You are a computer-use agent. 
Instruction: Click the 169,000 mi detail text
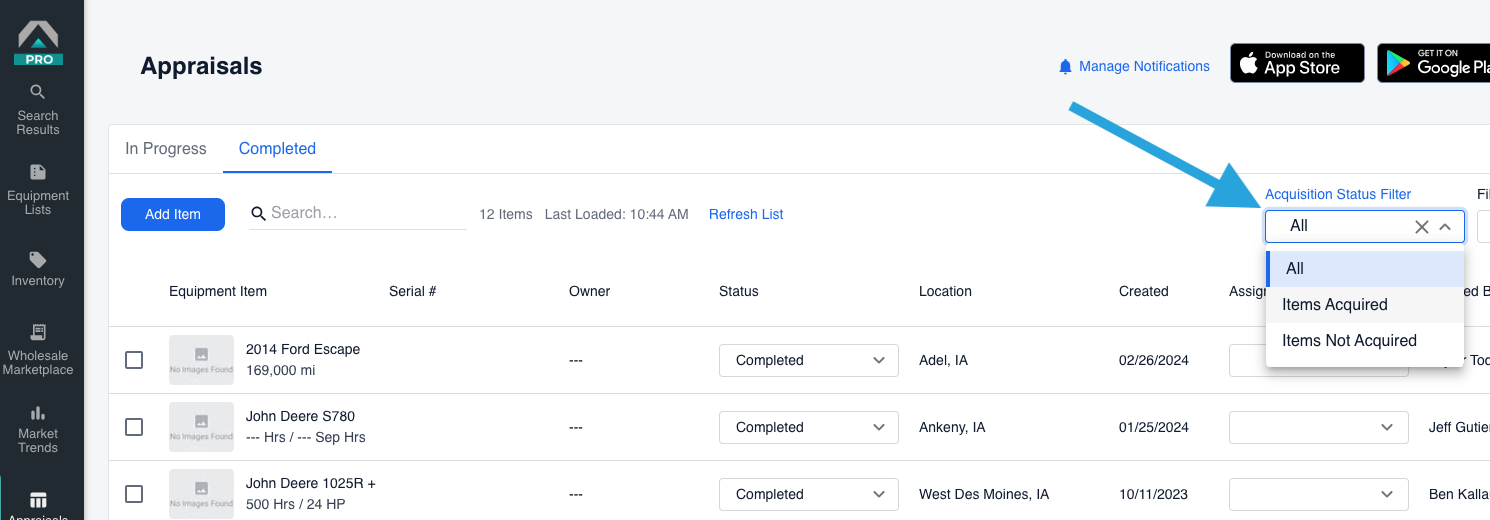[283, 370]
